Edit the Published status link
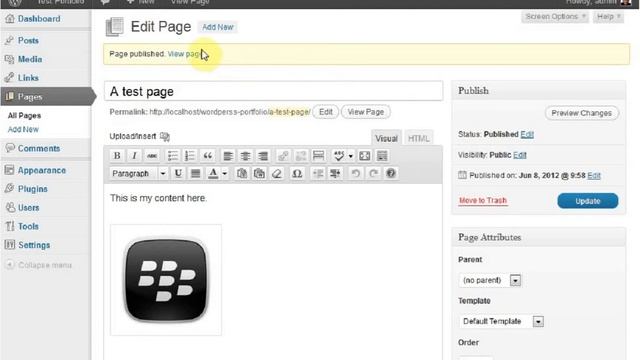640x360 pixels. point(527,134)
